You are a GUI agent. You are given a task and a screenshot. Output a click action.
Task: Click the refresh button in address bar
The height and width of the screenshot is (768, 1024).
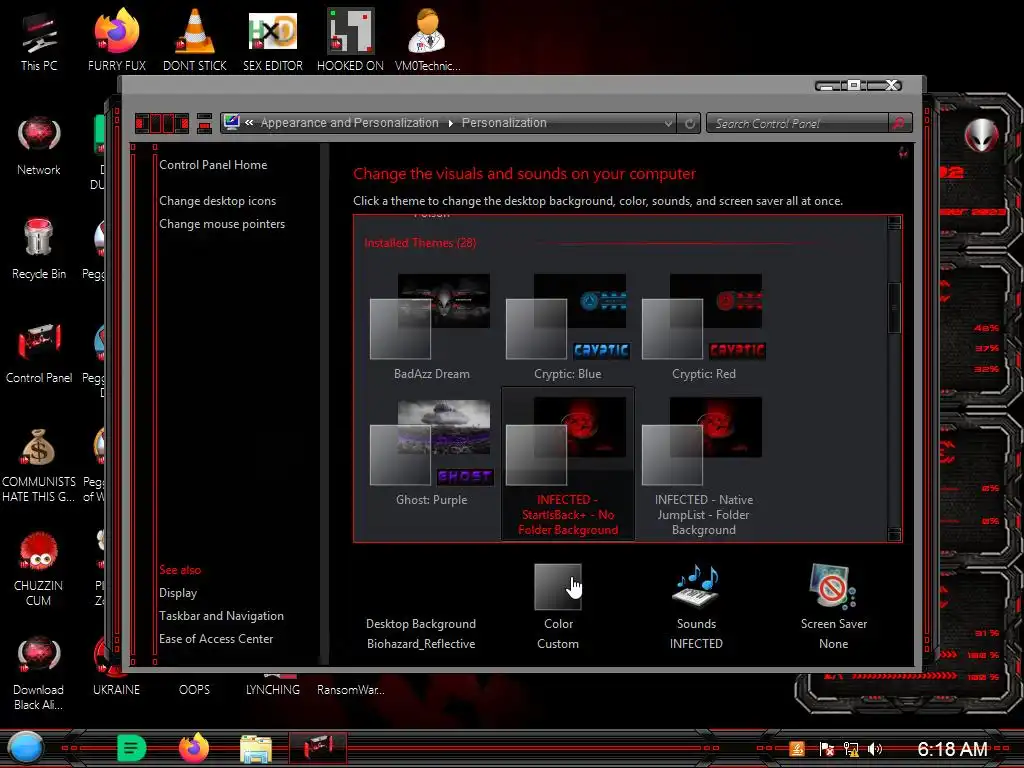tap(690, 123)
